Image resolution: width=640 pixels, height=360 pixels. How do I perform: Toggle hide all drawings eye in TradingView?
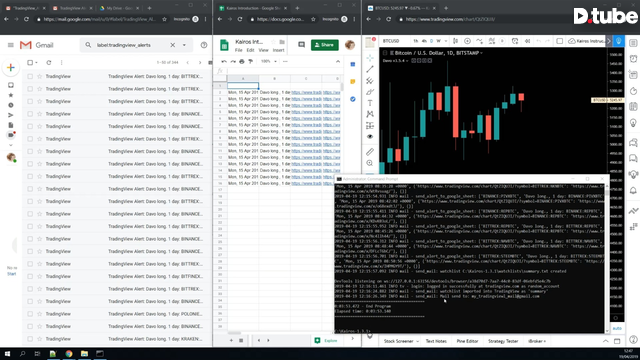click(370, 137)
